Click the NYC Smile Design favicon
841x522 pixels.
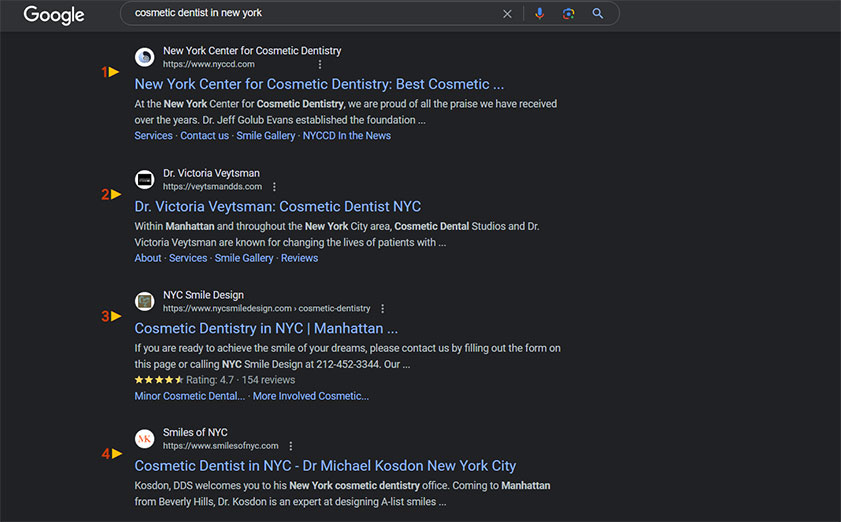[x=145, y=301]
